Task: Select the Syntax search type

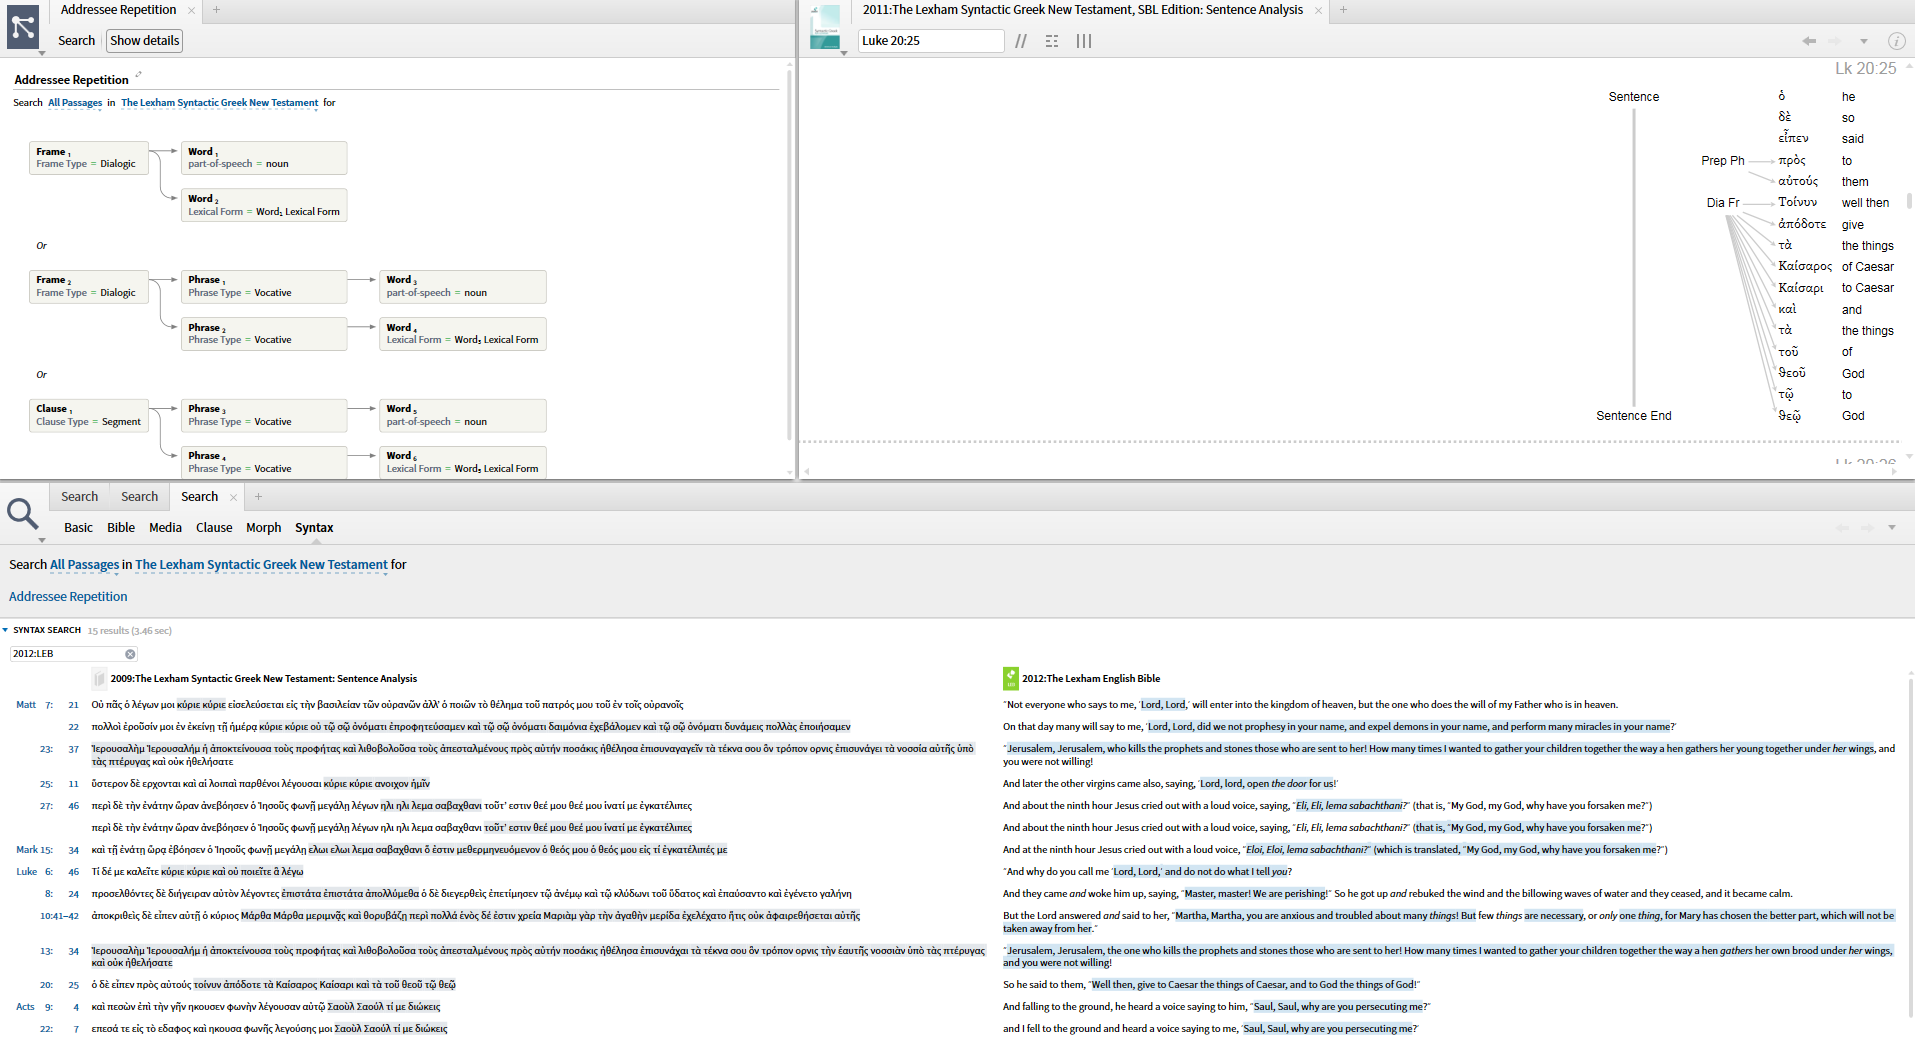Action: (314, 528)
